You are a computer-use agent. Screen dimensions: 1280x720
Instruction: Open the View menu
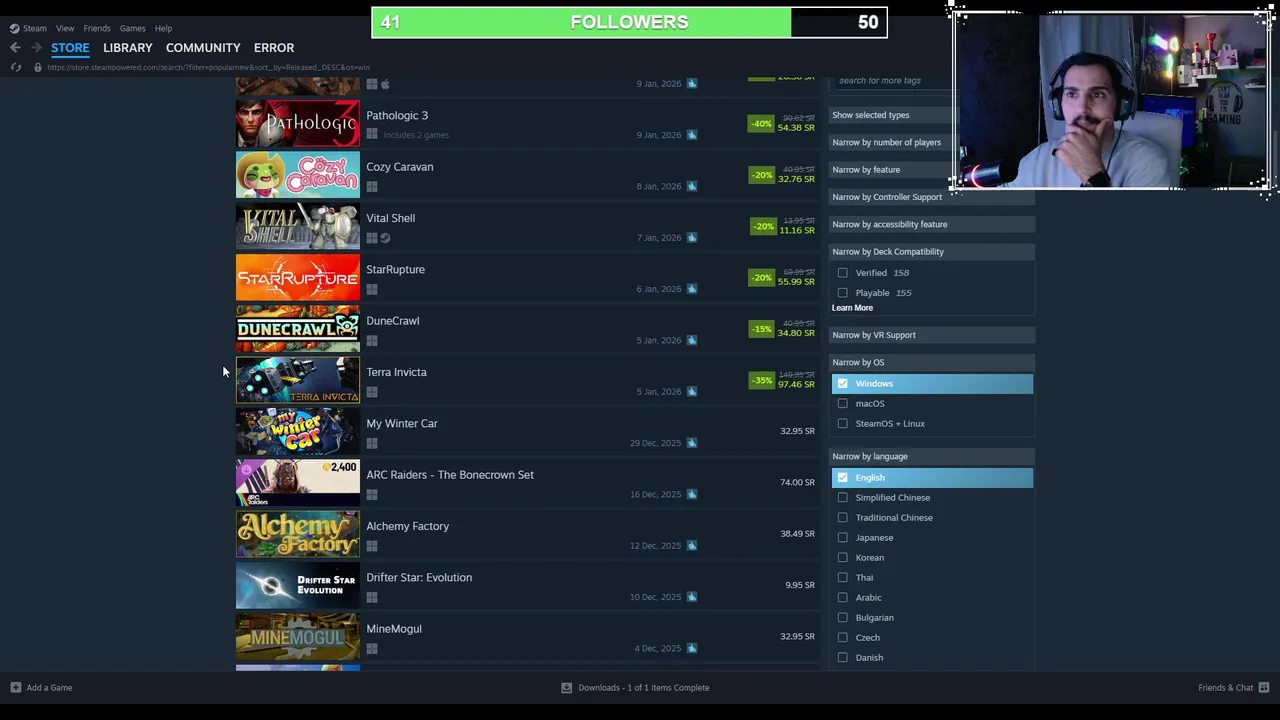65,28
